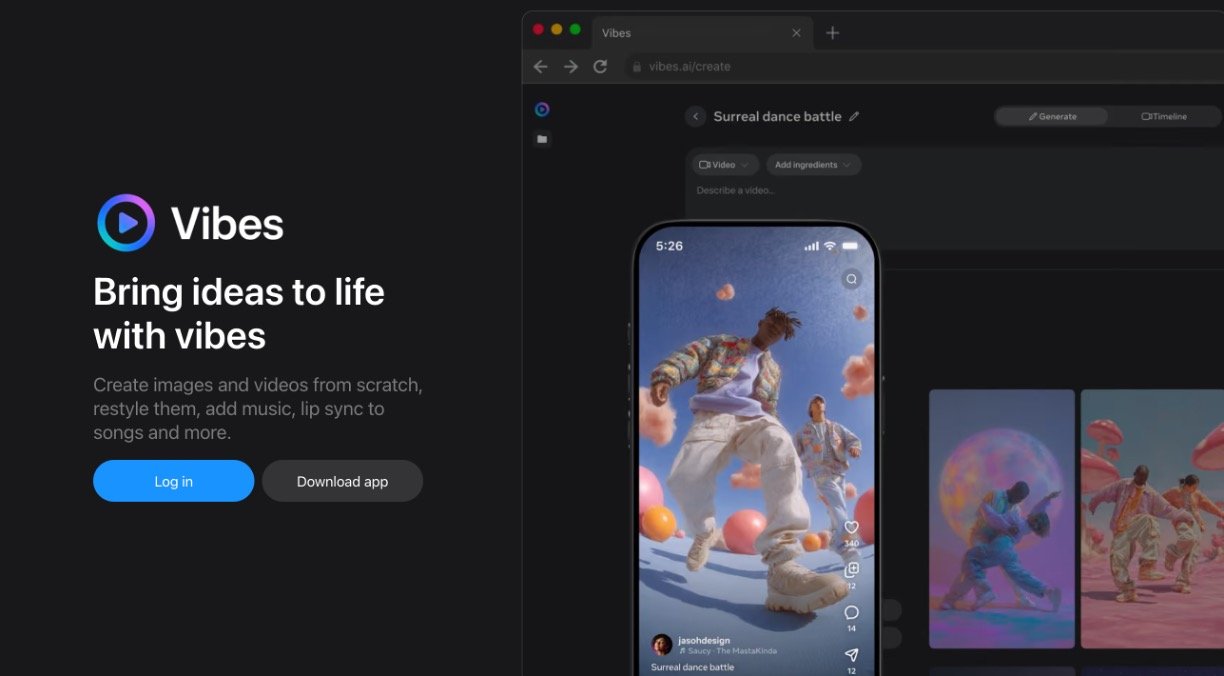Click the Surreal dance battle project title

pos(777,117)
